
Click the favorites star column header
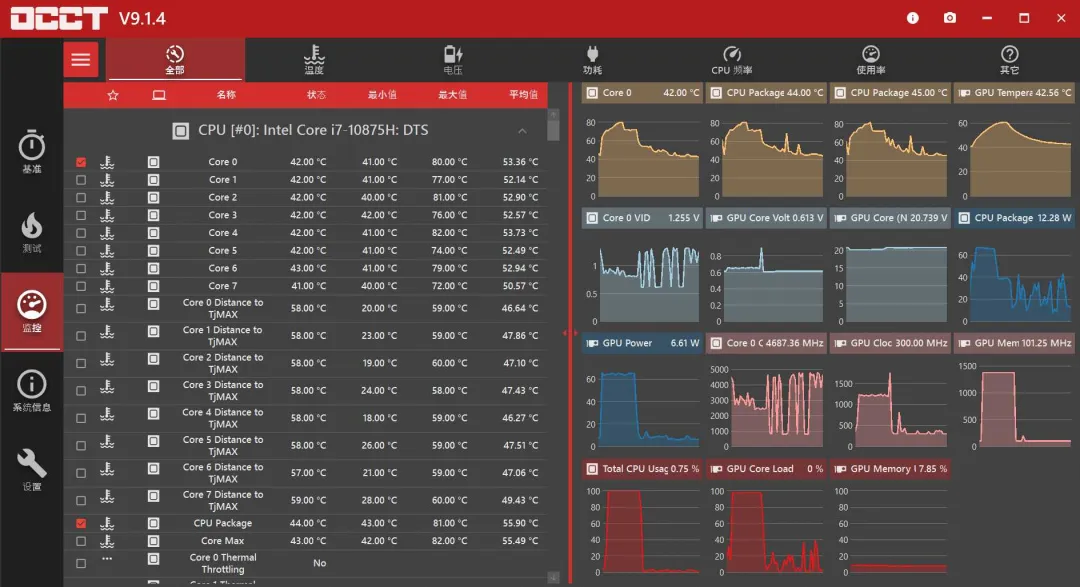(x=113, y=95)
